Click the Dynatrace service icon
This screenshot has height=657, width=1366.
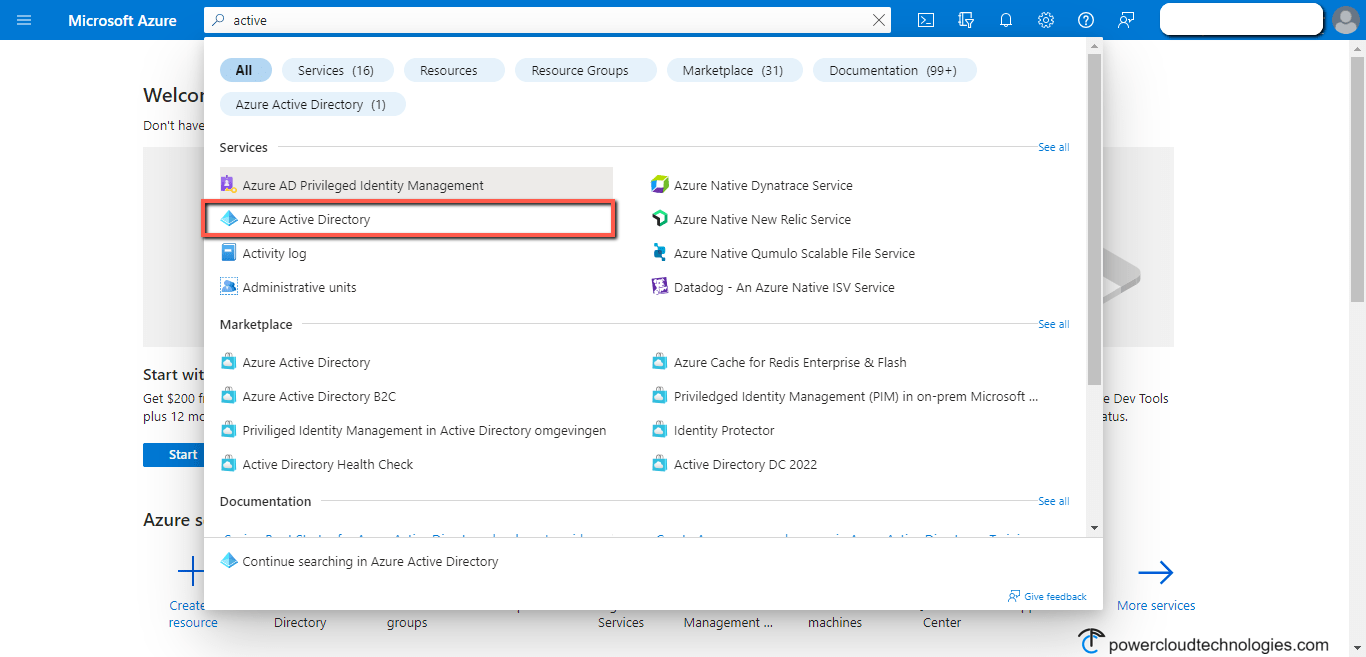click(x=659, y=185)
